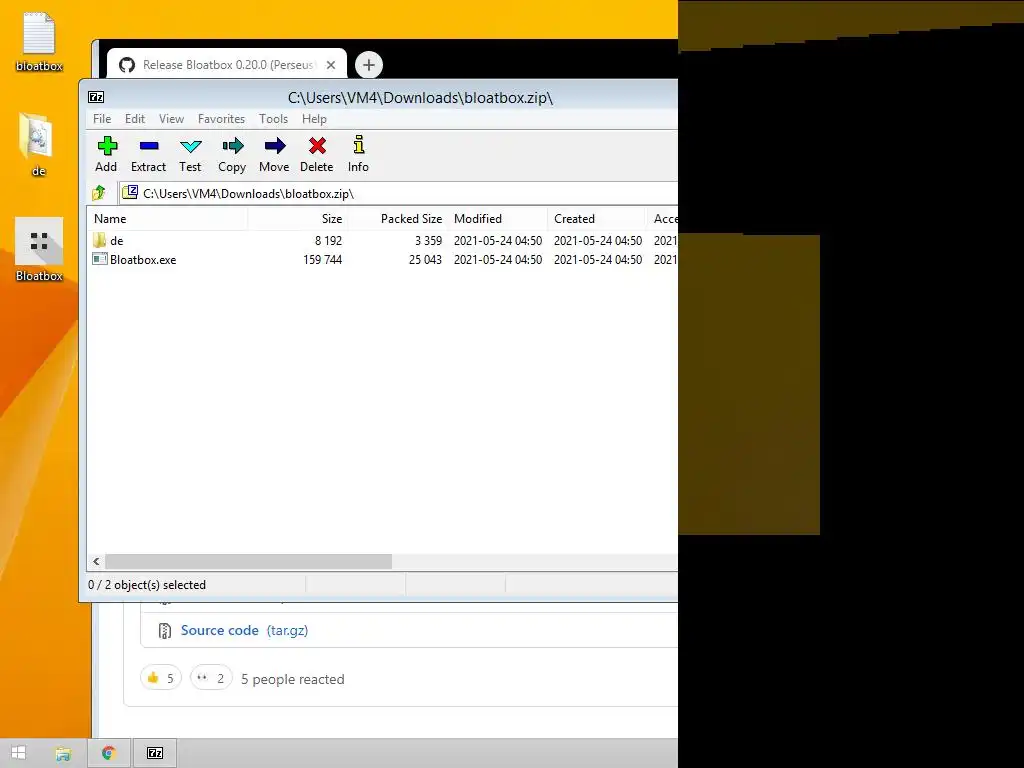Select the Bloatbox.exe file row
Screen dimensions: 1024x768
383,259
